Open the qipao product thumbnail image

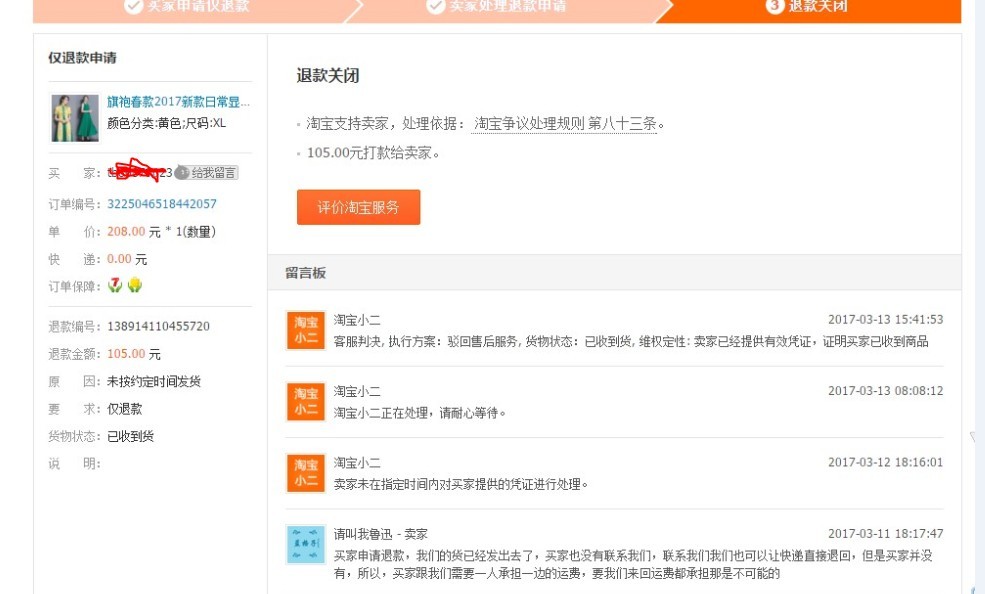click(x=75, y=117)
